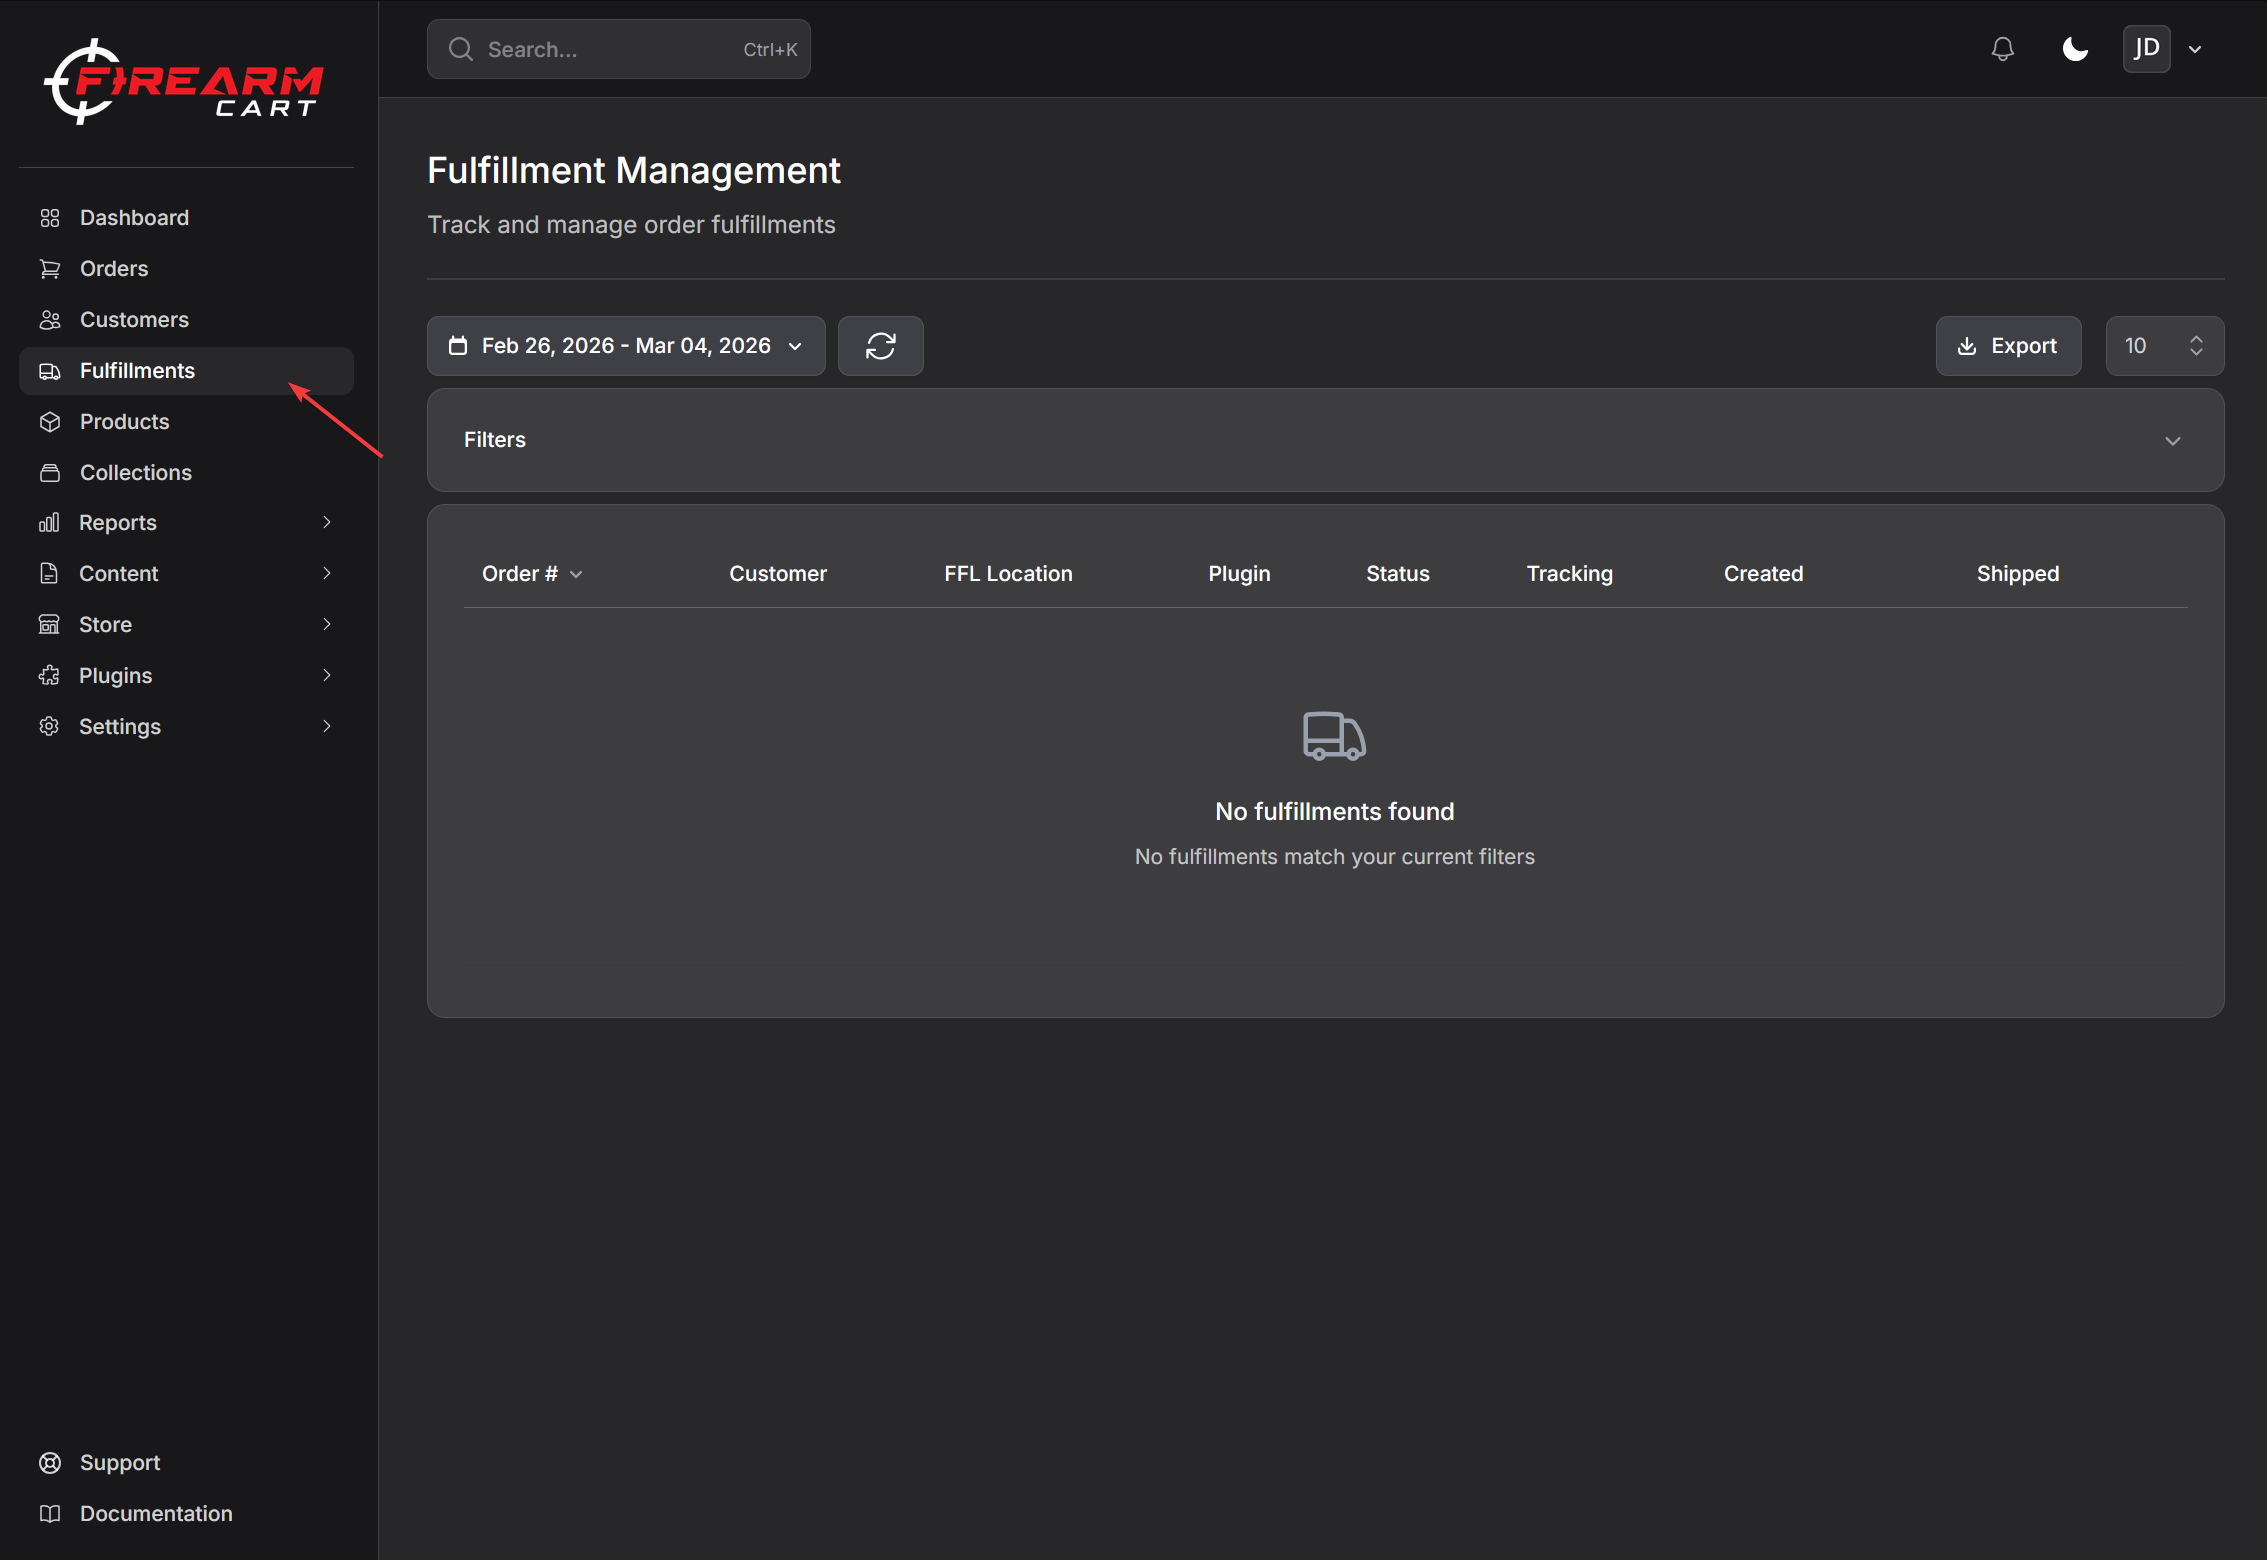Open the notifications bell
Image resolution: width=2267 pixels, height=1560 pixels.
(x=2003, y=49)
